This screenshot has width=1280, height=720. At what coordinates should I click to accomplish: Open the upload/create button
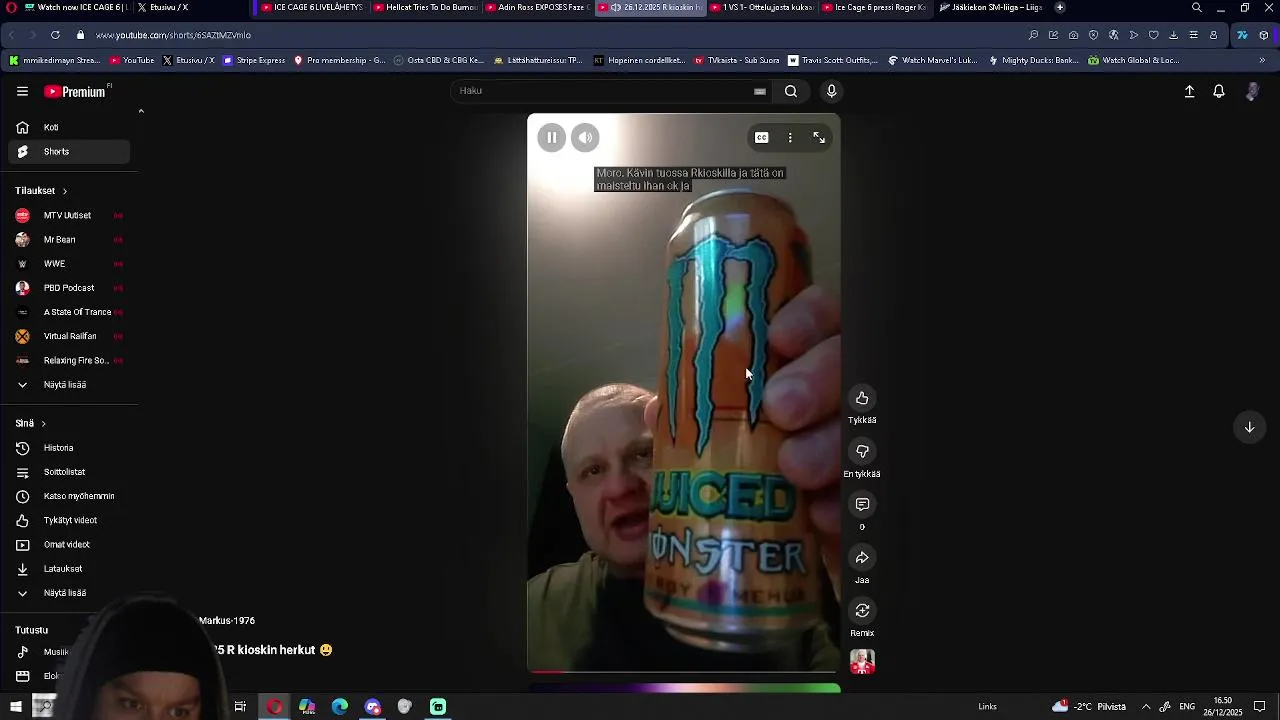click(1189, 91)
